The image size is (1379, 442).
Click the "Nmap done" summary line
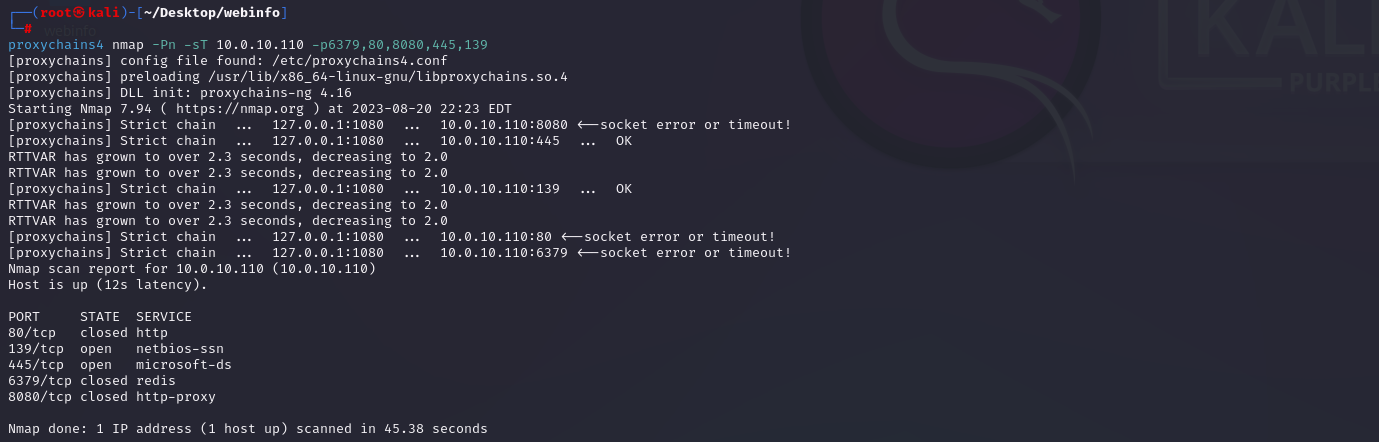click(248, 429)
